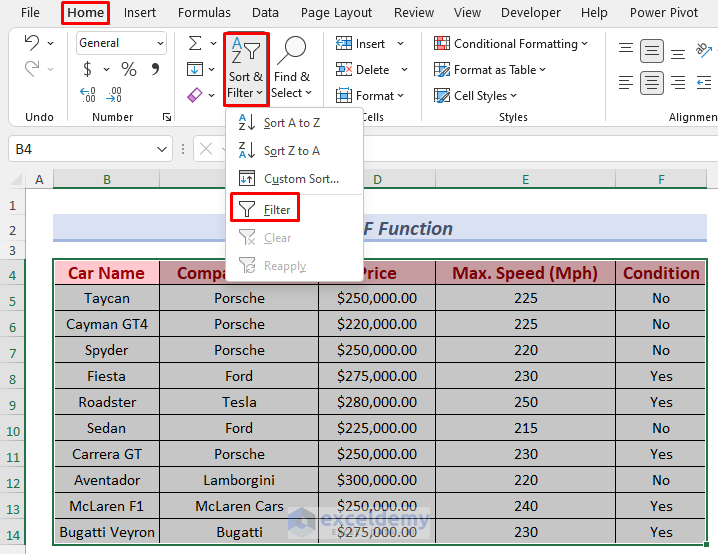
Task: Expand the AutoSum dropdown arrow
Action: pos(213,43)
